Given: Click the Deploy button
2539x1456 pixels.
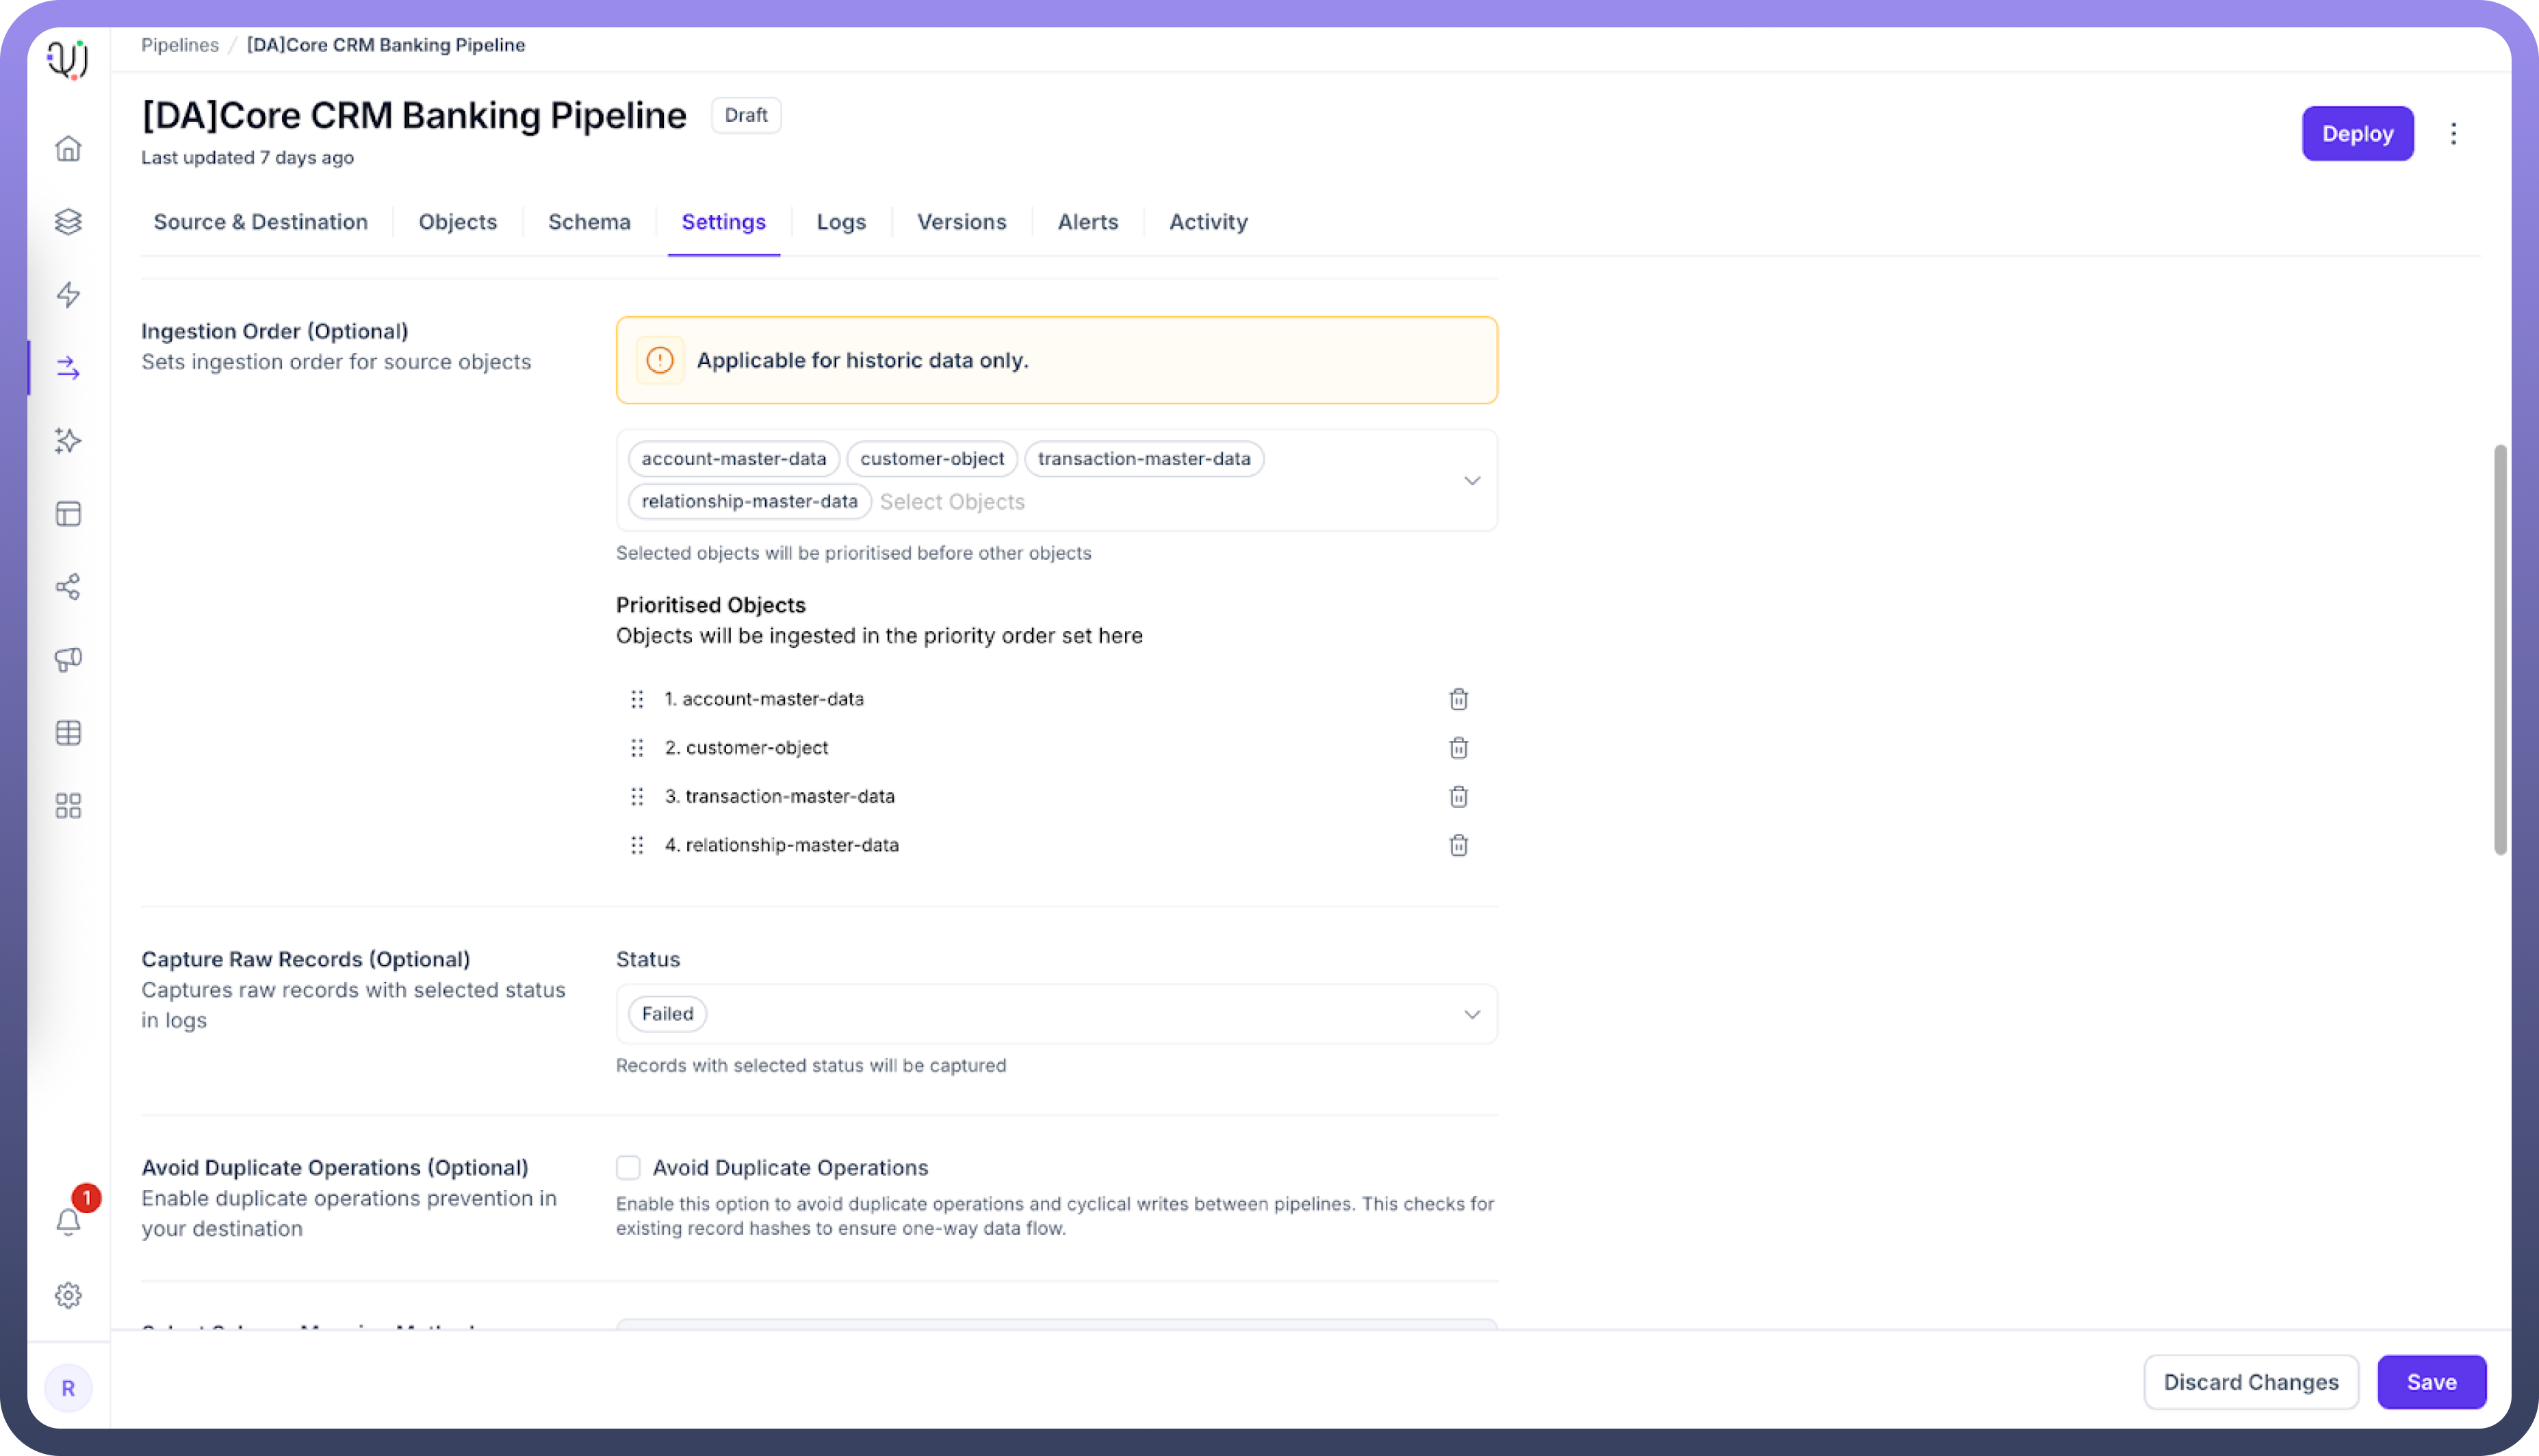Looking at the screenshot, I should click(x=2357, y=134).
